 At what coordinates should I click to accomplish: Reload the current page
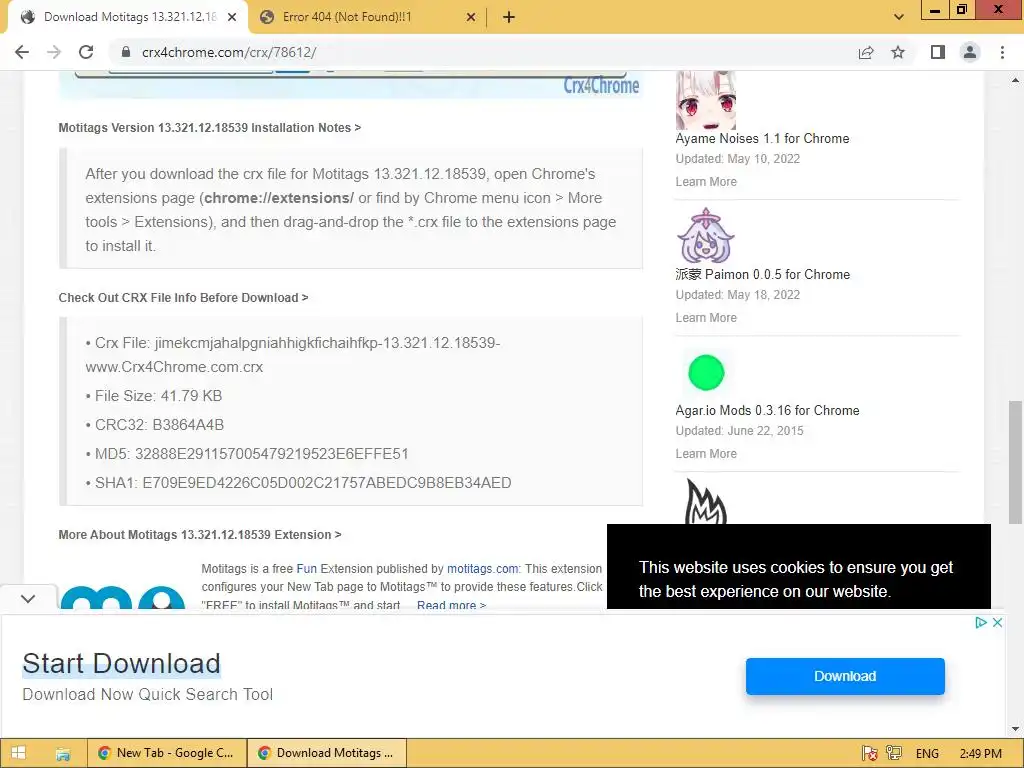click(86, 52)
